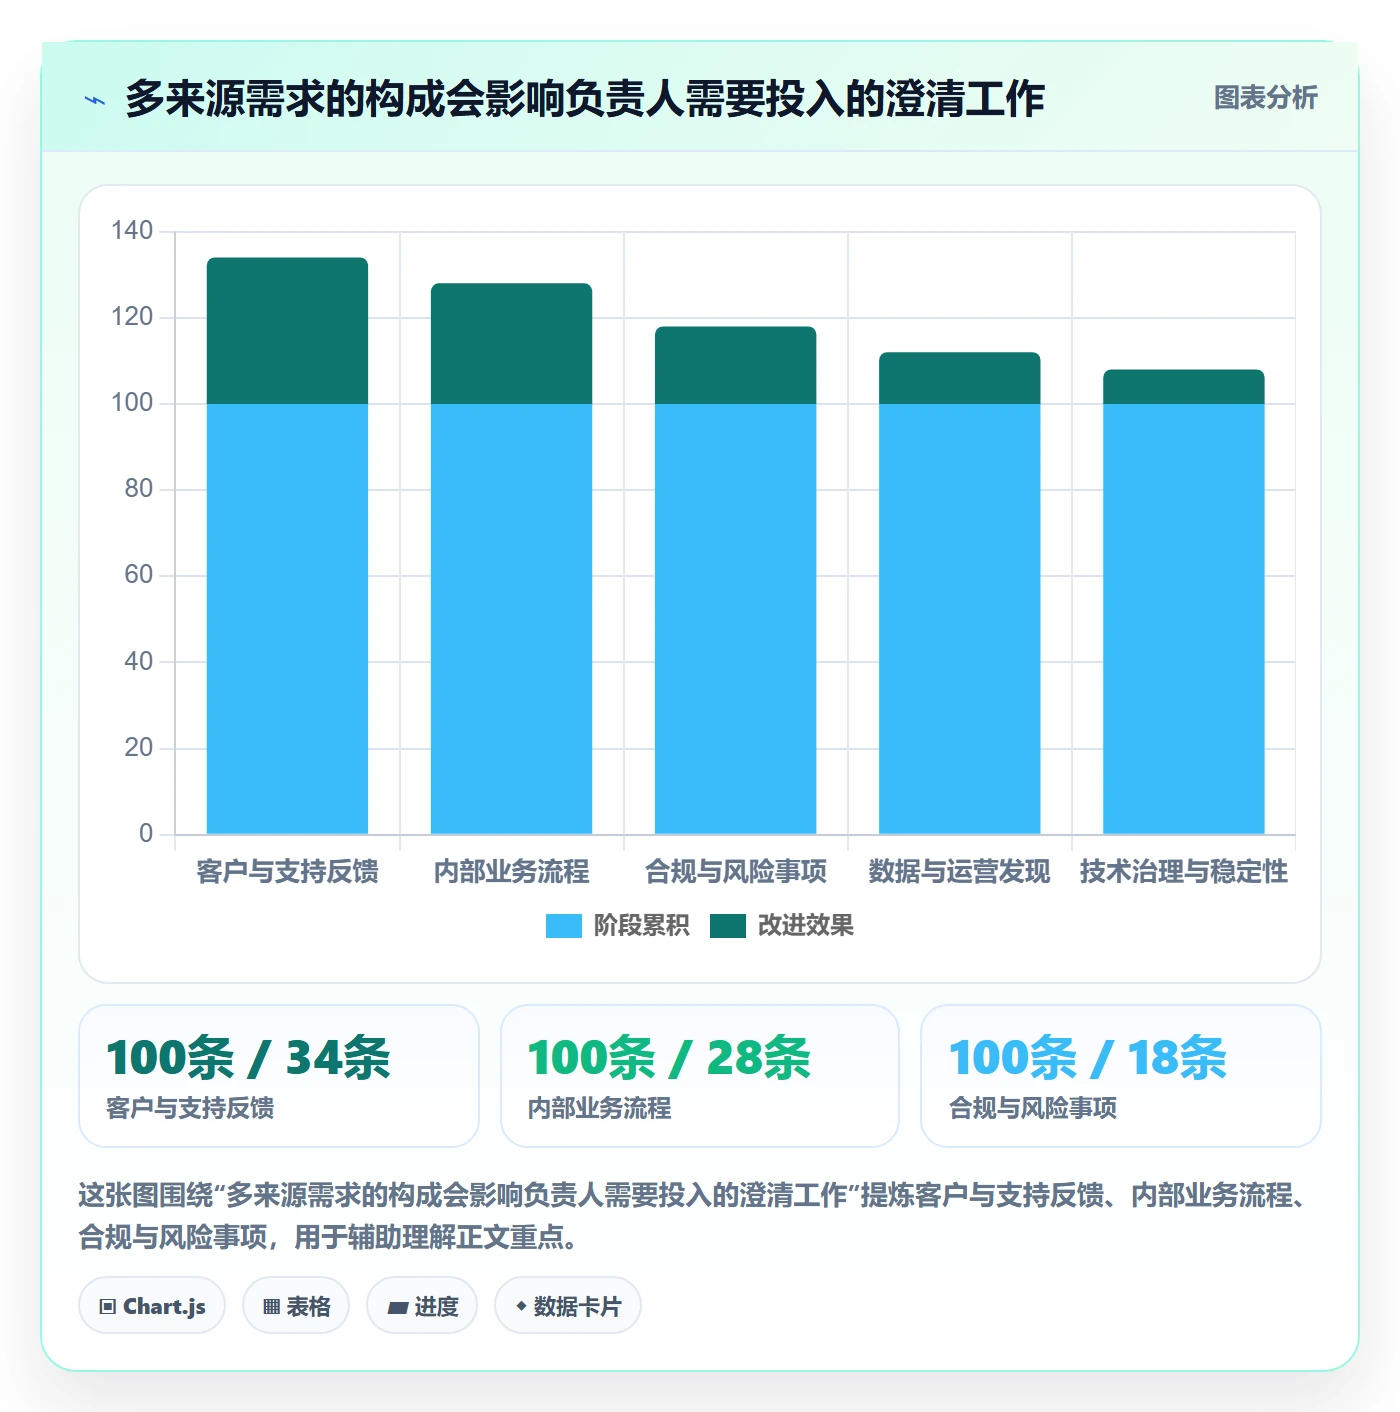Click the x-axis label 合规与风险事项

[x=735, y=872]
